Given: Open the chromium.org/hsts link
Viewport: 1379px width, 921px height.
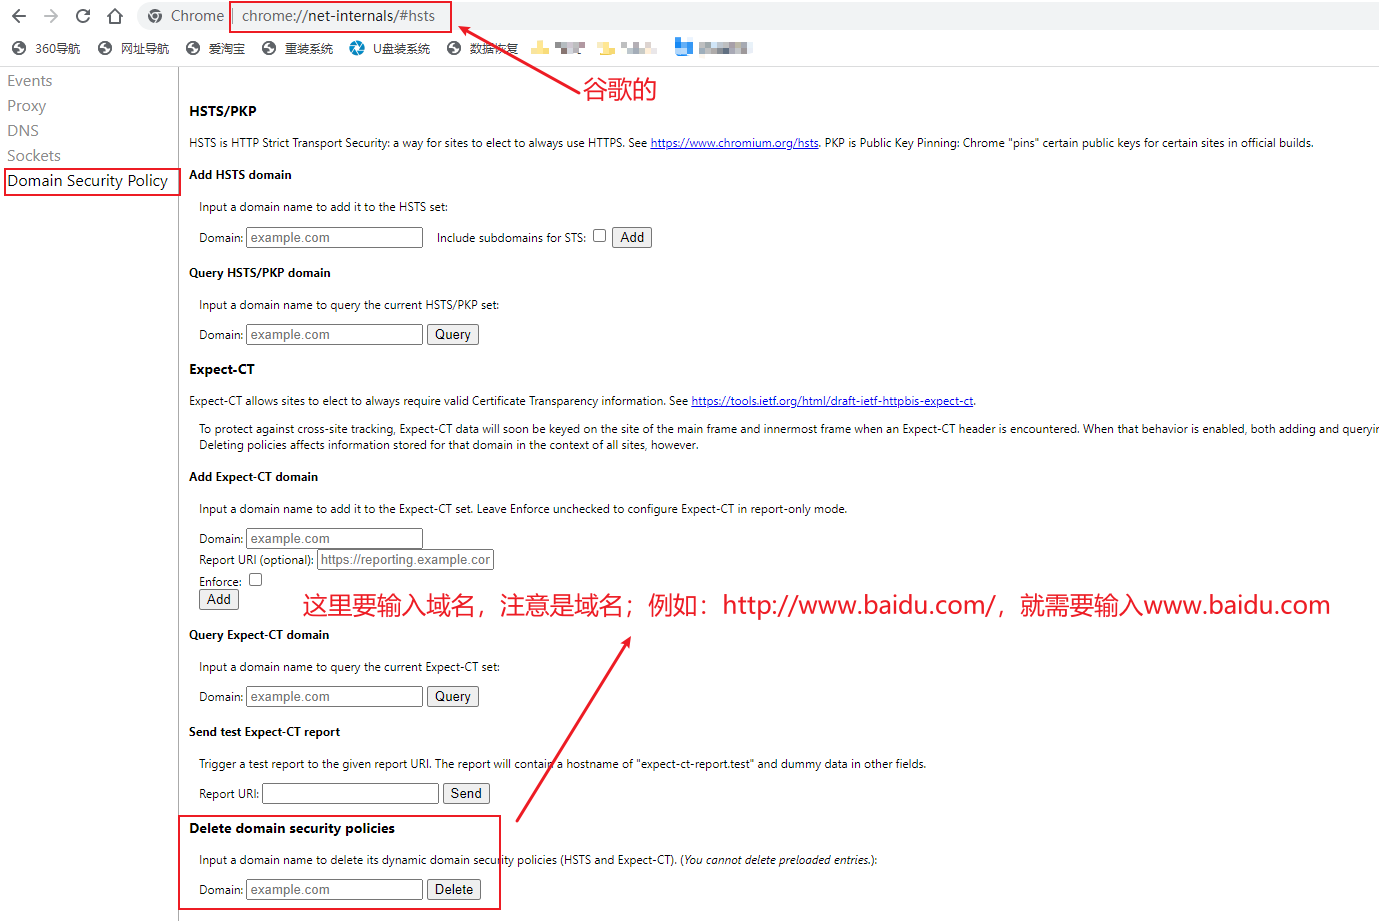Looking at the screenshot, I should 735,143.
